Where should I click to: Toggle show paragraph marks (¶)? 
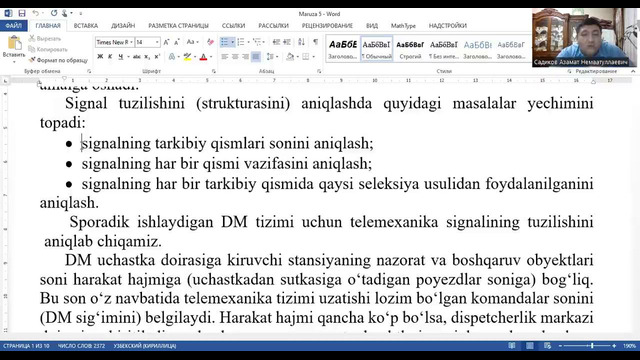click(316, 42)
